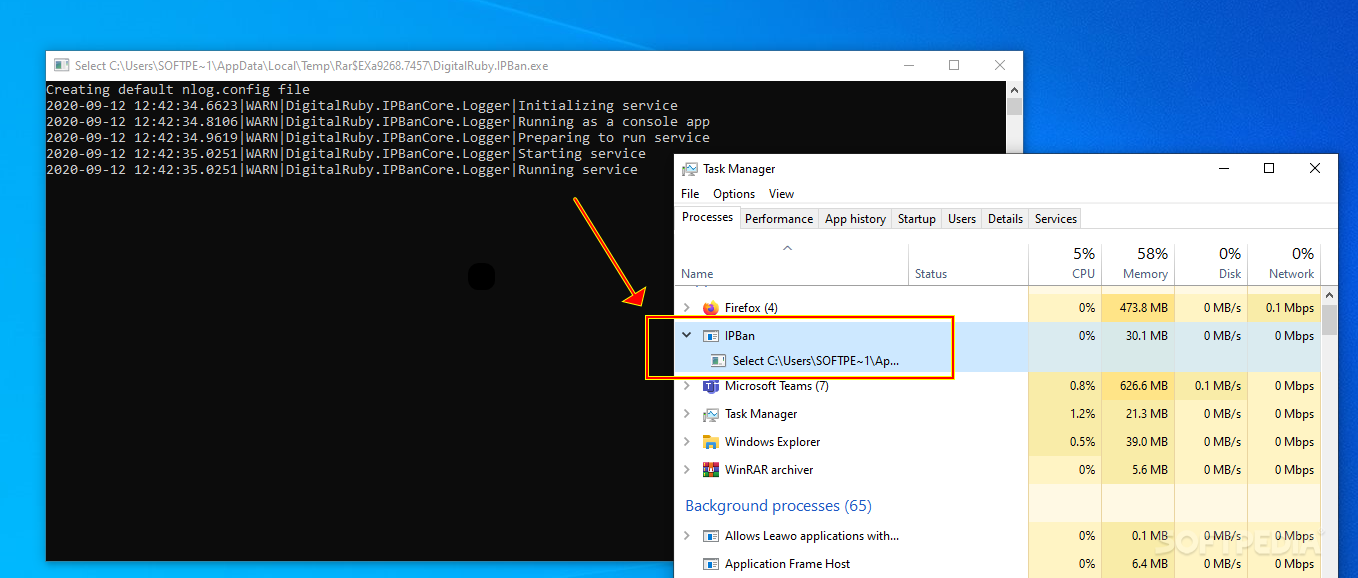1358x578 pixels.
Task: Click the console window scrollbar up arrow
Action: tap(1014, 89)
